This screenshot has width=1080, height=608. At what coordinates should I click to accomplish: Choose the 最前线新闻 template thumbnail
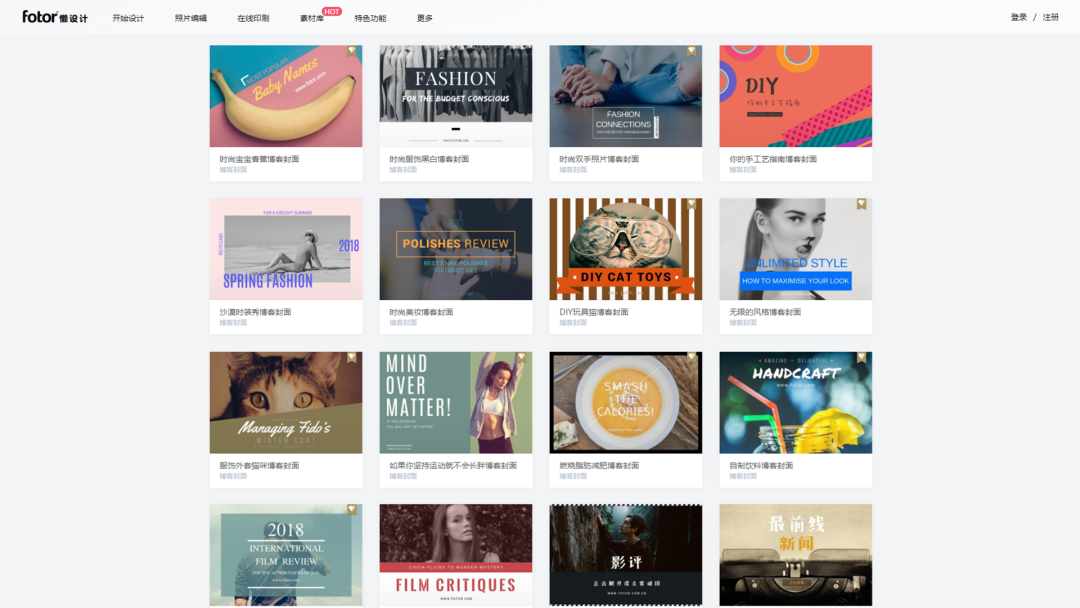pos(796,555)
